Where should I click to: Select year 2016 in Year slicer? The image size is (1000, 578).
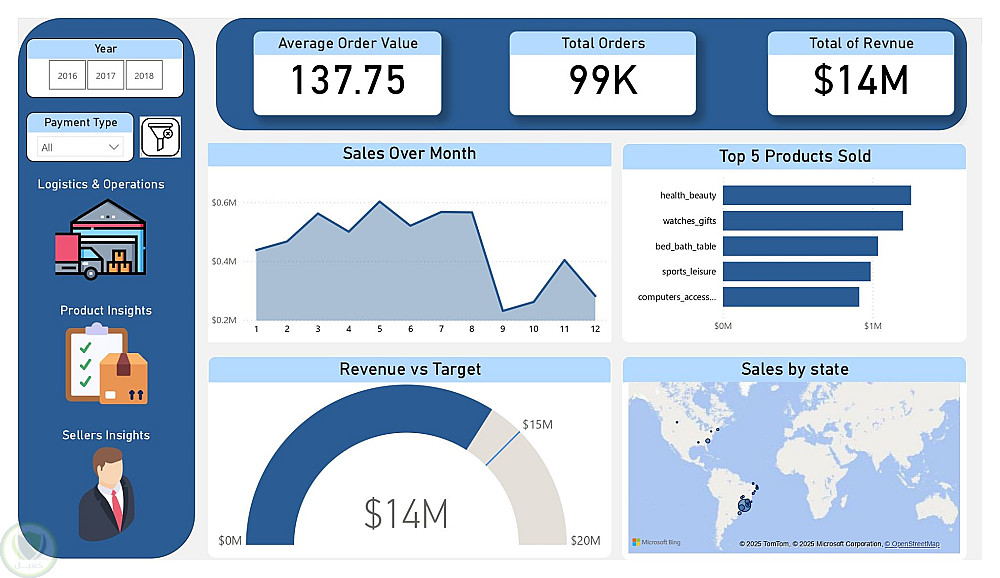(67, 75)
